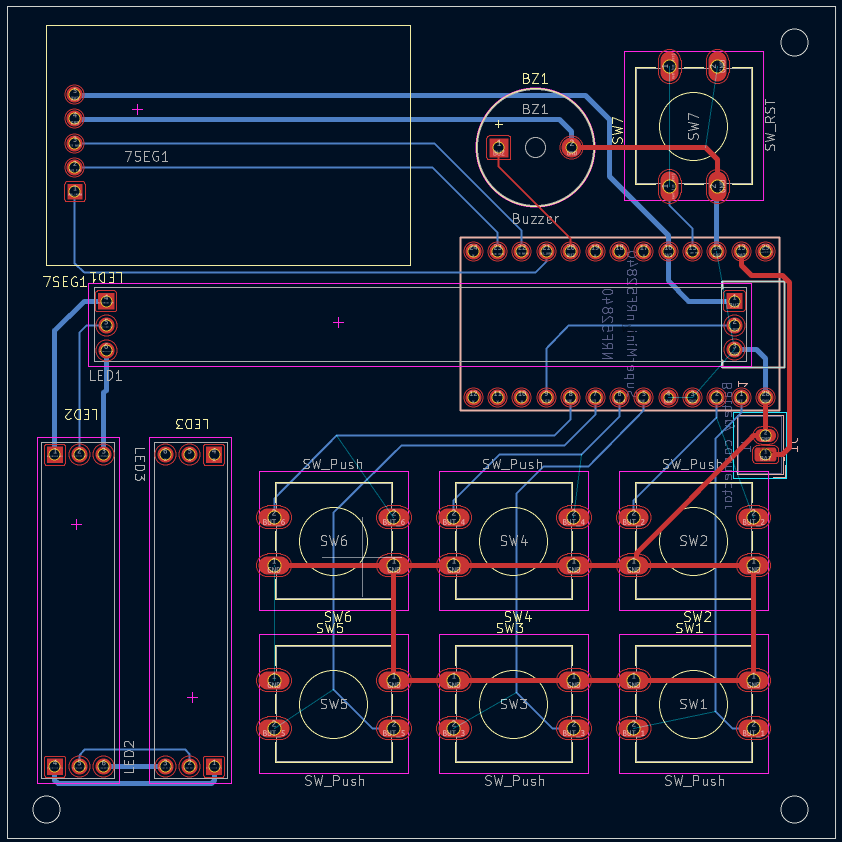842x842 pixels.
Task: Select the Buzzer silkscreen text
Action: (536, 217)
